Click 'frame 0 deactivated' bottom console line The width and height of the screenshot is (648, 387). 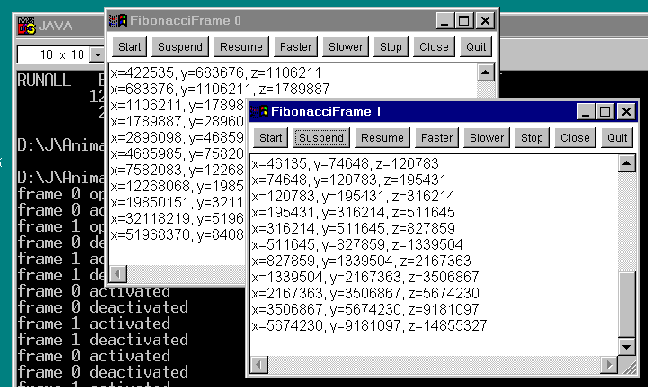pyautogui.click(x=103, y=372)
